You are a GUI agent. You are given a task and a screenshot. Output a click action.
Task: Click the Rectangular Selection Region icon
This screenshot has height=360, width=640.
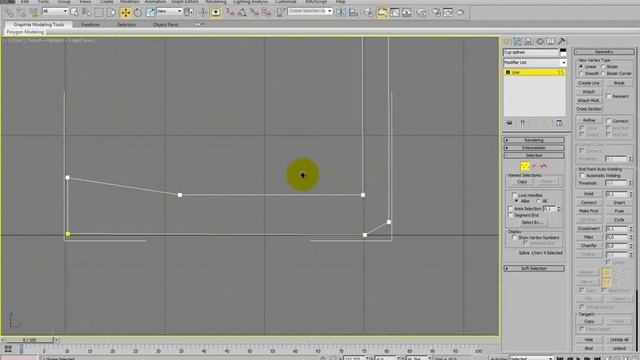point(99,13)
